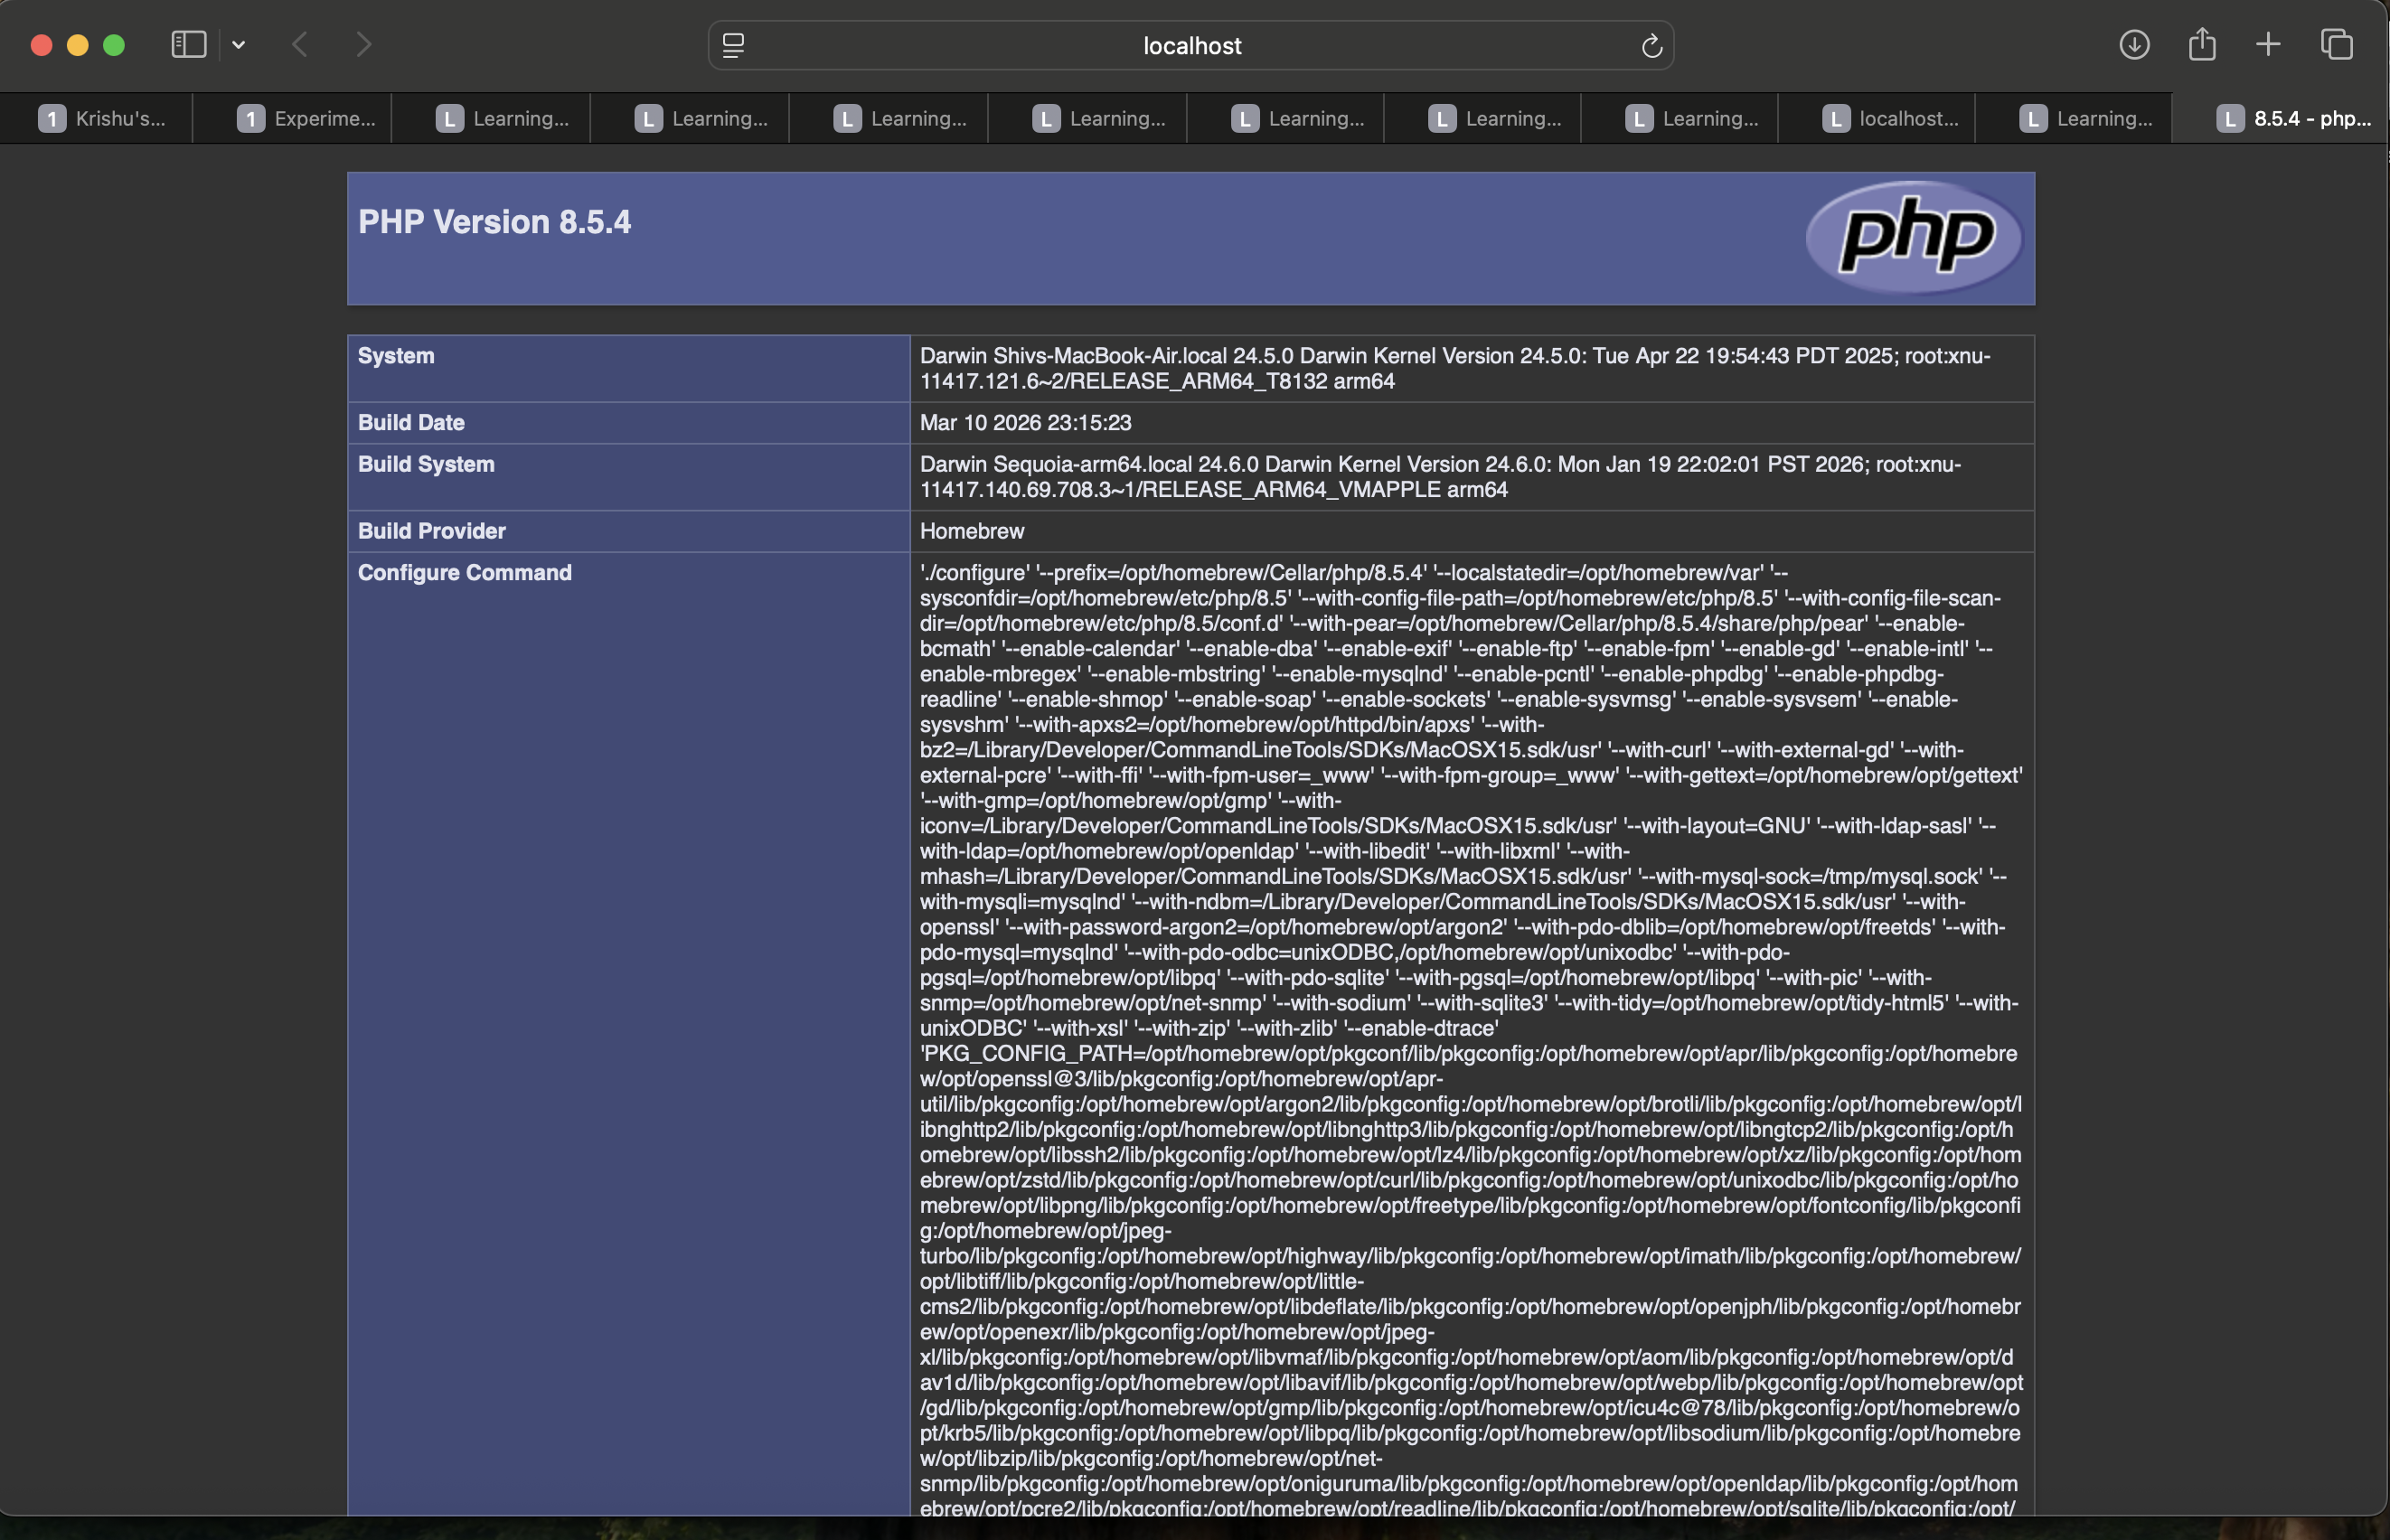Viewport: 2390px width, 1540px height.
Task: Toggle the Safari sidebar
Action: pyautogui.click(x=187, y=45)
